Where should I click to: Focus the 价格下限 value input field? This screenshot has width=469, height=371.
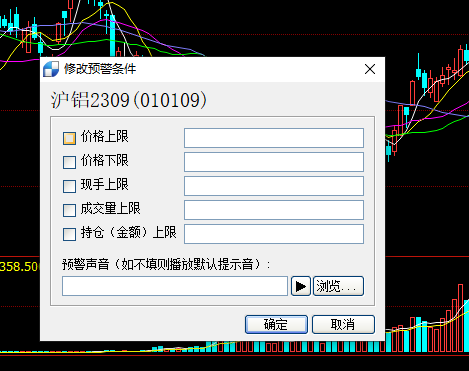point(274,162)
